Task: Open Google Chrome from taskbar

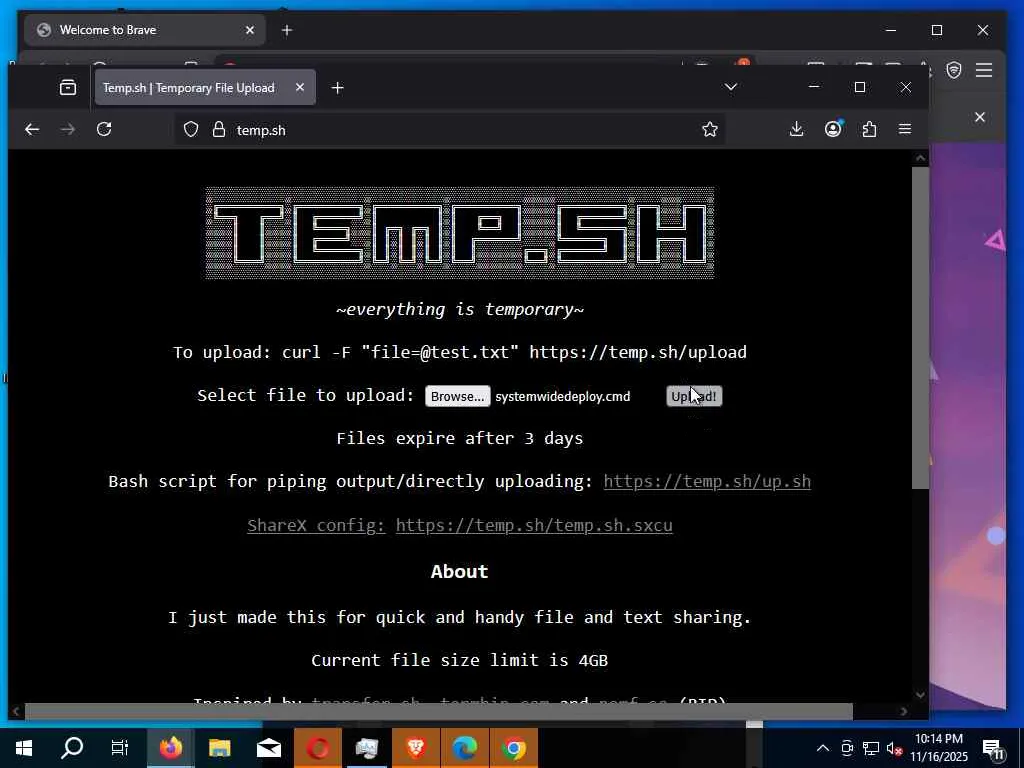Action: (x=514, y=748)
